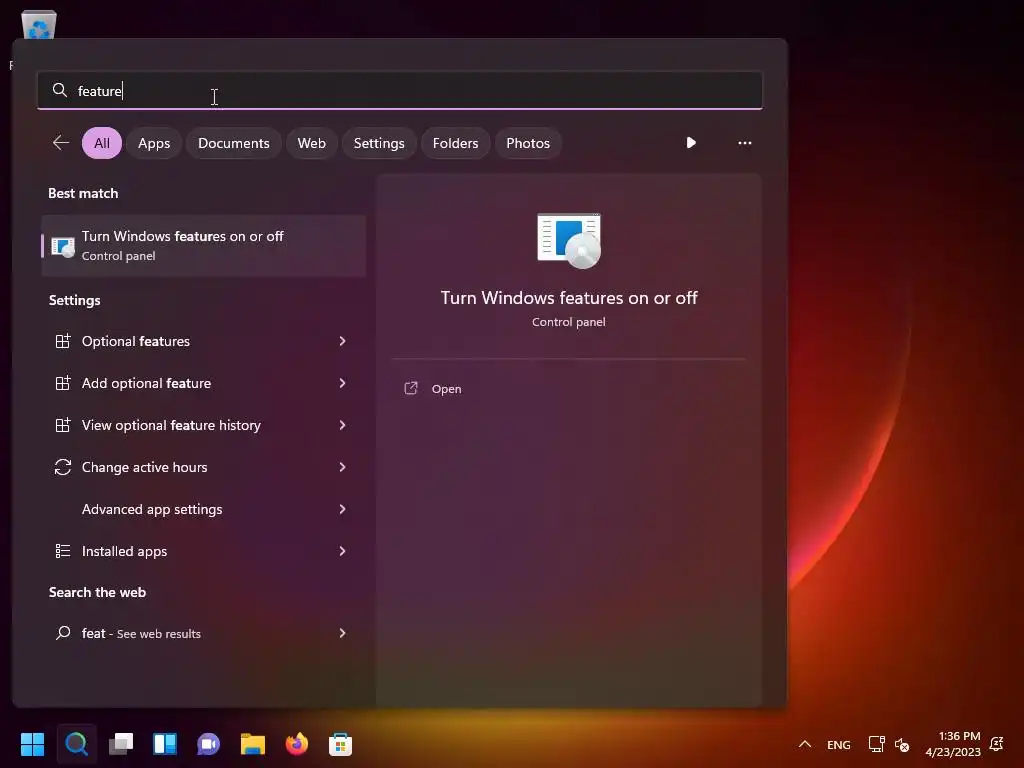Switch to the Web filter tab
This screenshot has height=768, width=1024.
pos(312,143)
